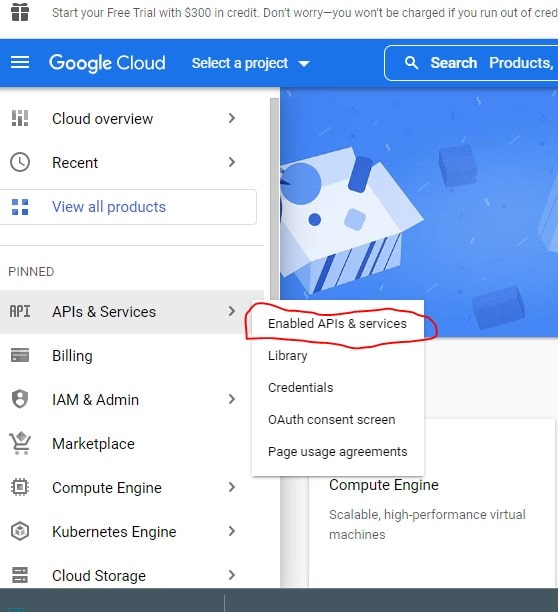The image size is (558, 612).
Task: Open Cloud Storage in the sidebar
Action: [132, 575]
